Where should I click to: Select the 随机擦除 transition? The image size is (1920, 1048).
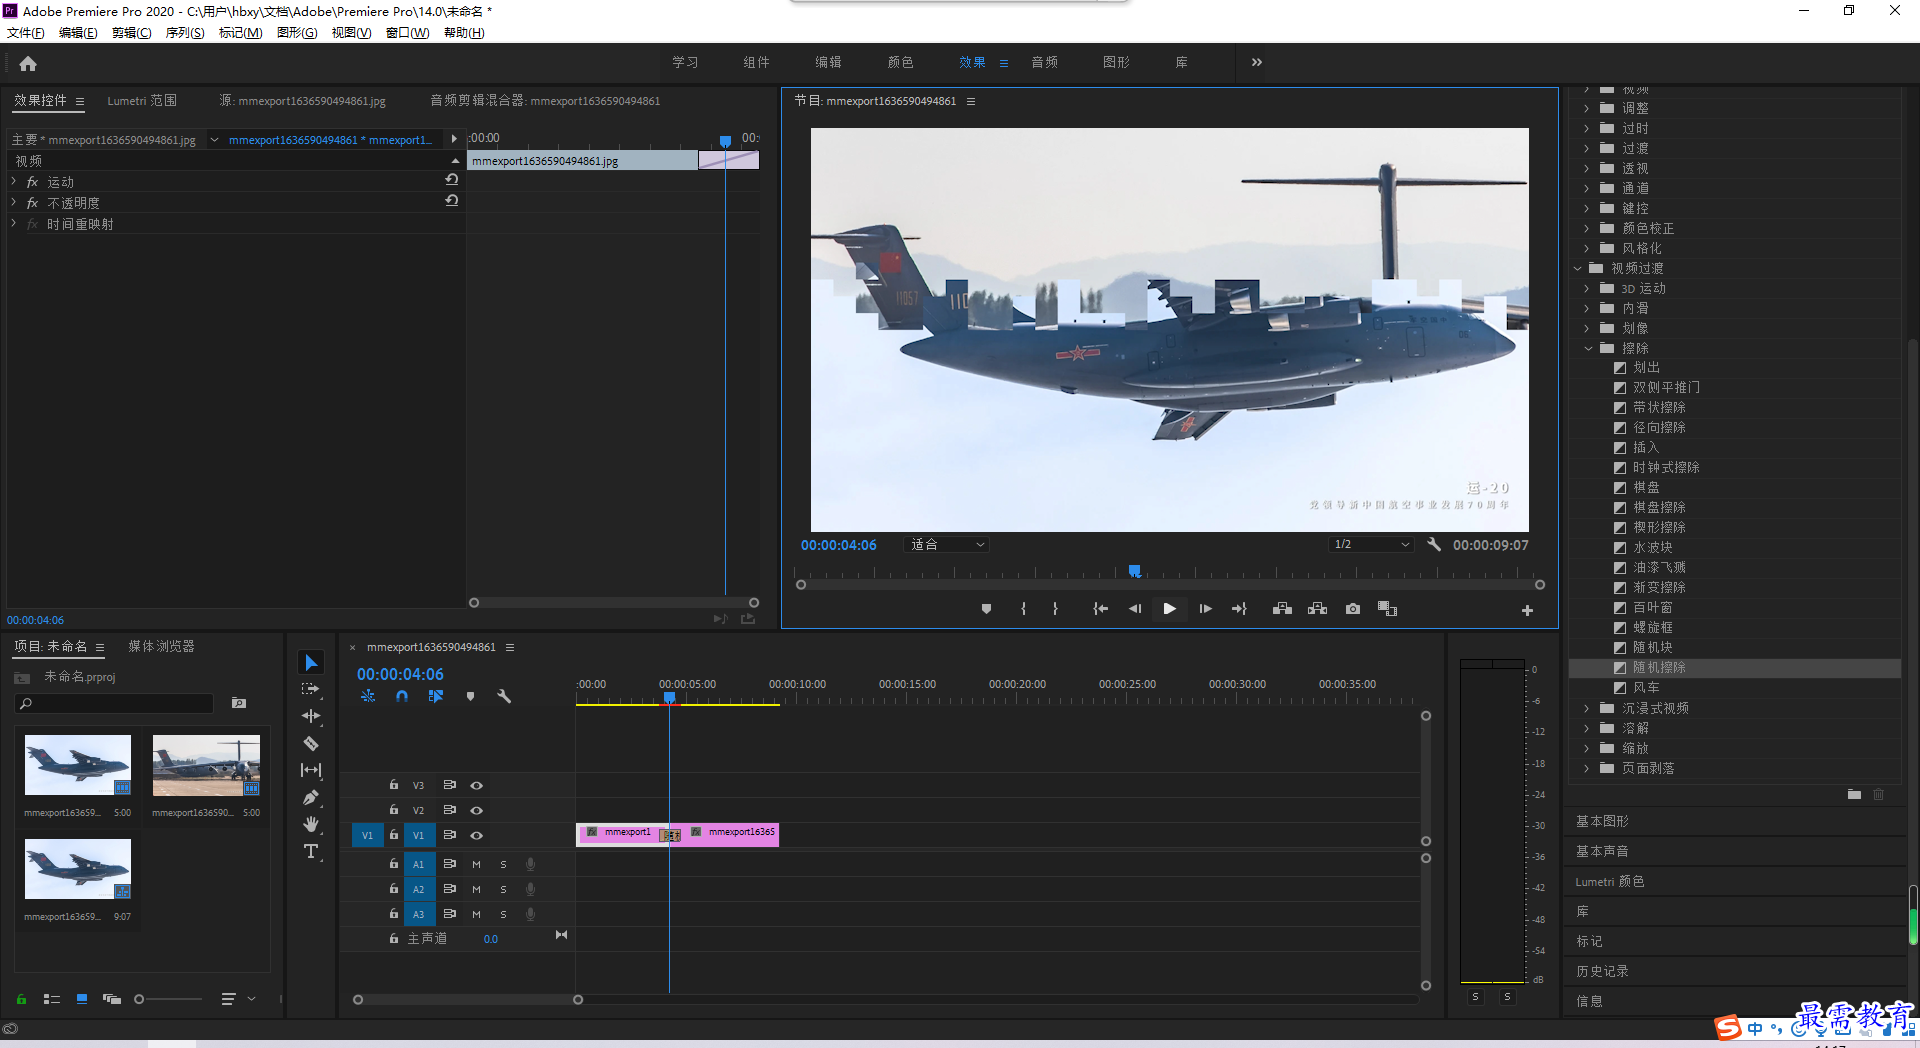click(x=1659, y=668)
